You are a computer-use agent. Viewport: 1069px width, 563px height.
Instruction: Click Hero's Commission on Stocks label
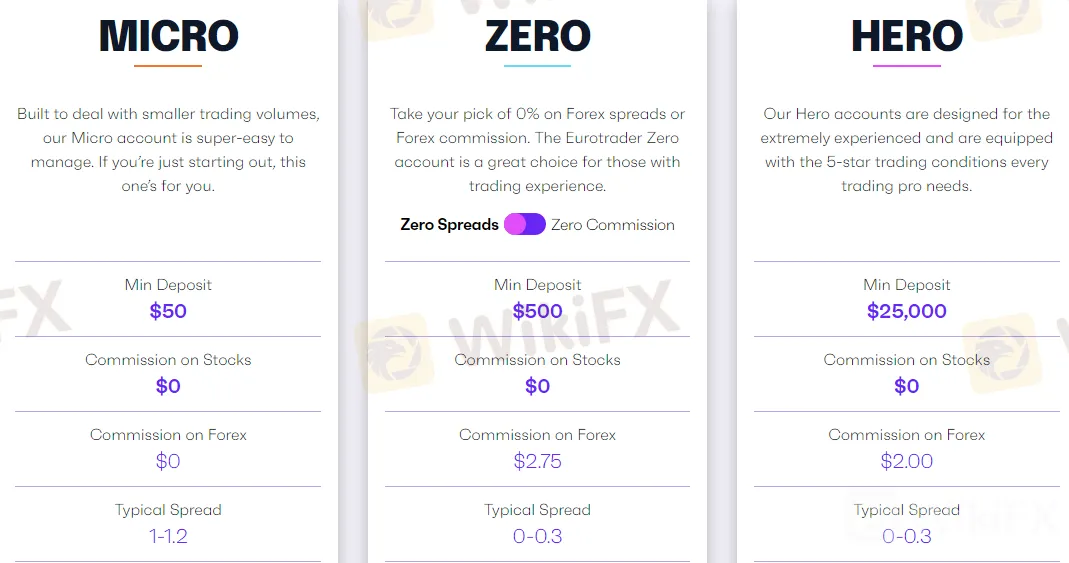(x=906, y=360)
